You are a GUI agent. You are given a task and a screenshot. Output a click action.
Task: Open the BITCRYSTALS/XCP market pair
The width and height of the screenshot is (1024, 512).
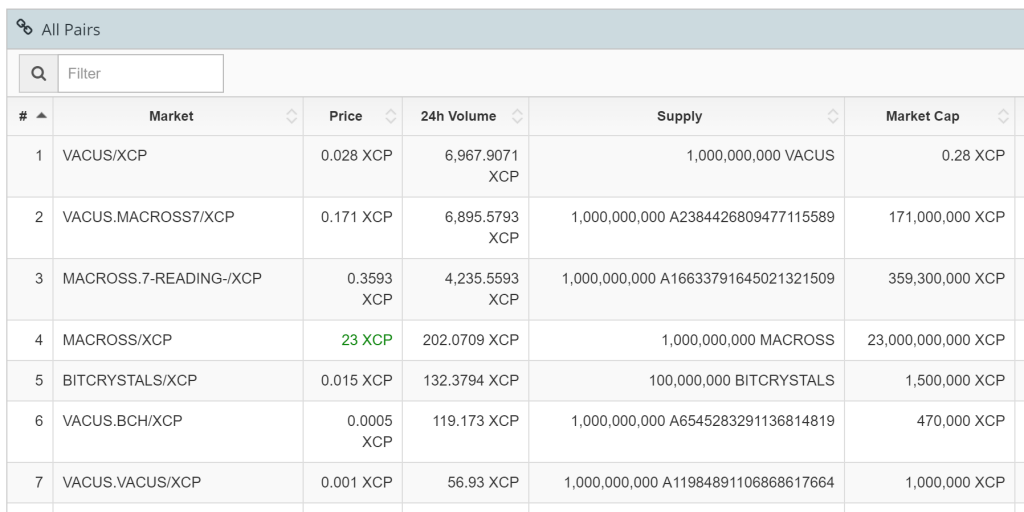tap(130, 380)
